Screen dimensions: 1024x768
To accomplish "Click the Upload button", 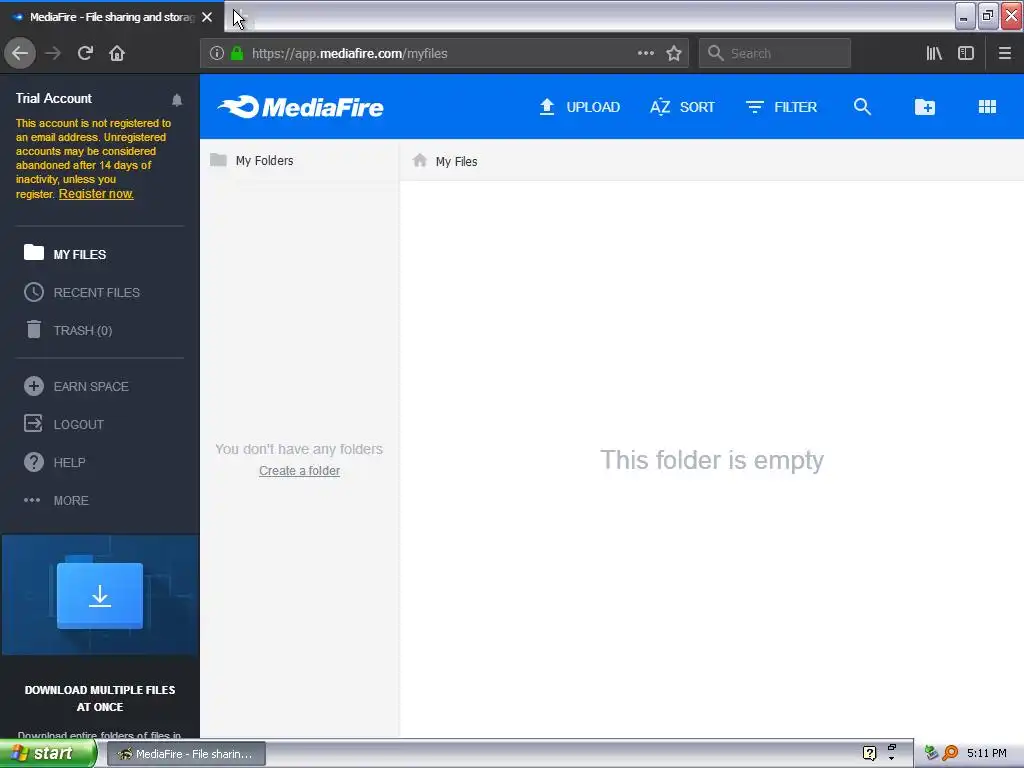I will click(579, 107).
